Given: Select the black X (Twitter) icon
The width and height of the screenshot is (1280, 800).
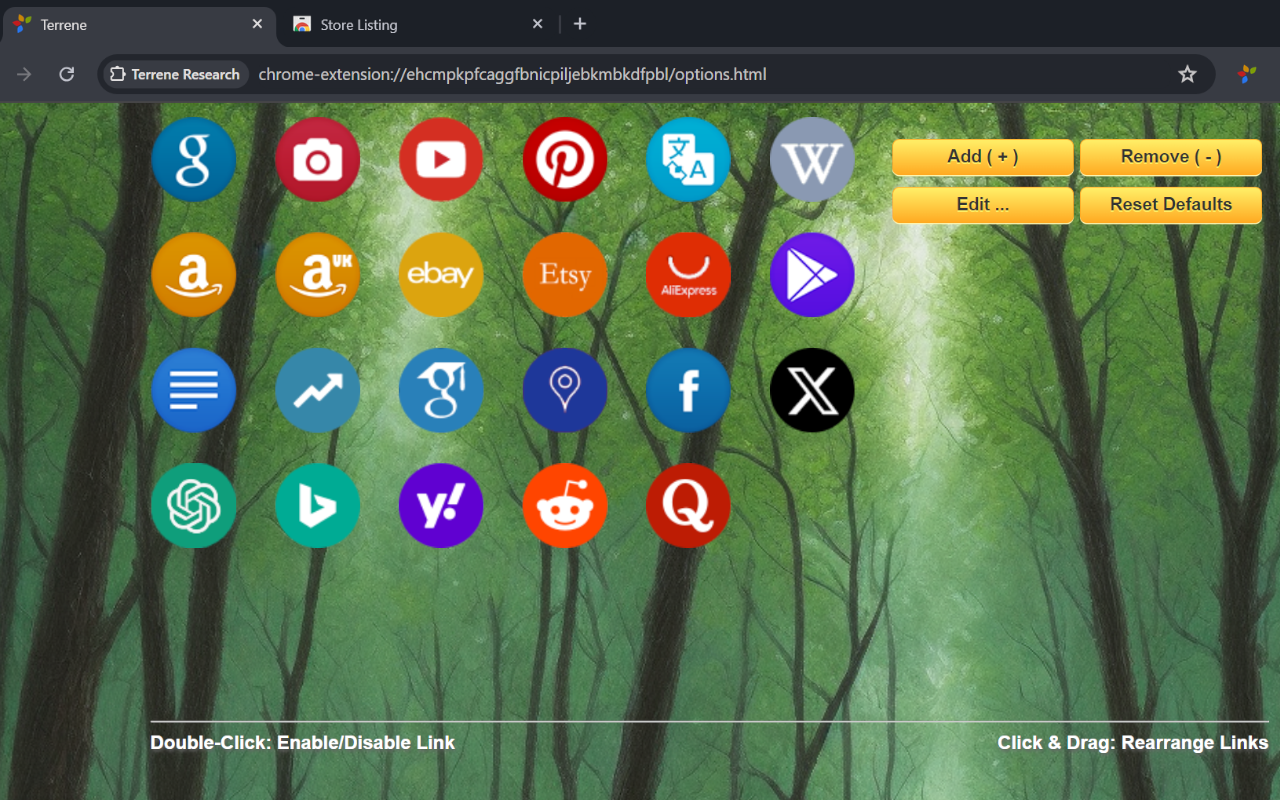Looking at the screenshot, I should point(812,390).
